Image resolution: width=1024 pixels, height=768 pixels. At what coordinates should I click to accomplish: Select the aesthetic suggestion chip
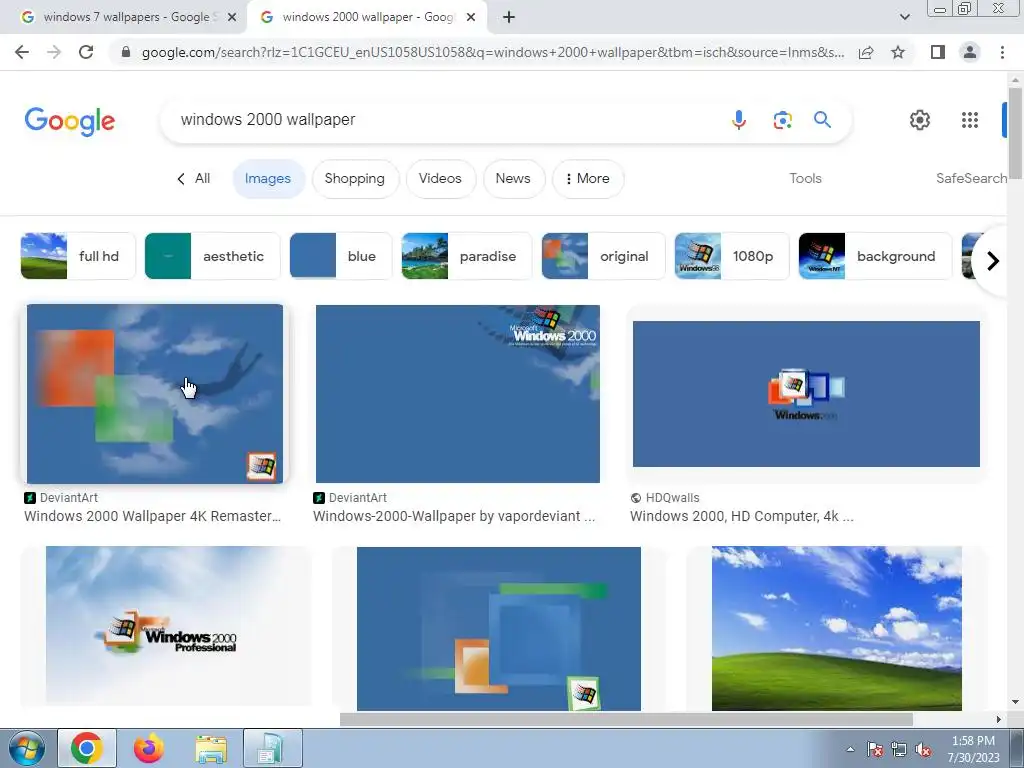click(x=212, y=256)
